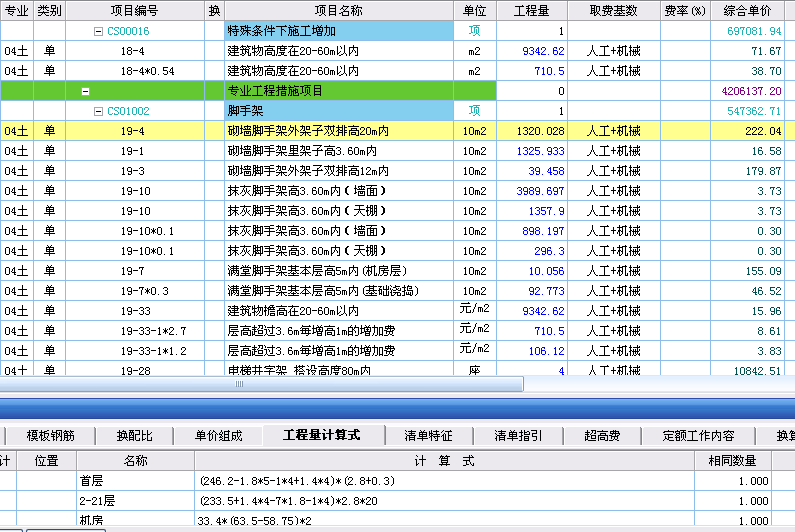The width and height of the screenshot is (795, 532).
Task: Click the 综合单价 column header
Action: pos(747,11)
